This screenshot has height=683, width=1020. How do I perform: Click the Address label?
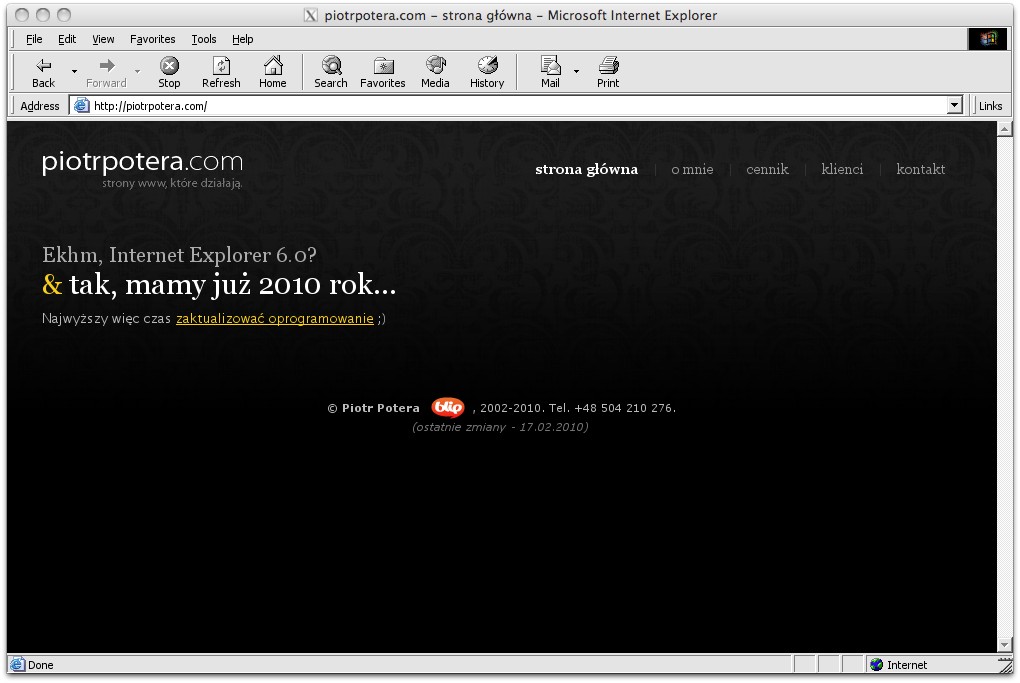point(40,106)
